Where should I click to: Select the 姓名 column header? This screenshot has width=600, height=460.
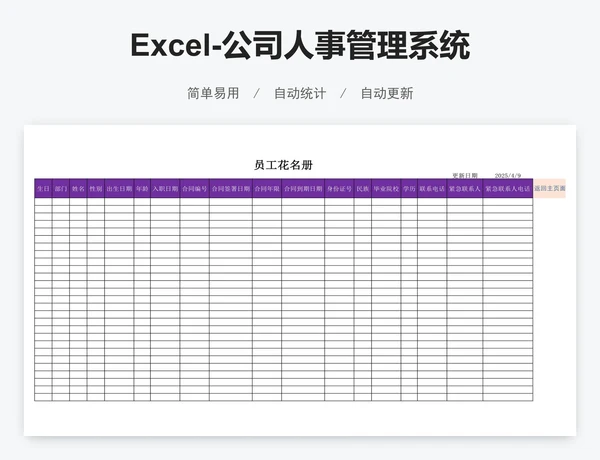click(x=78, y=188)
